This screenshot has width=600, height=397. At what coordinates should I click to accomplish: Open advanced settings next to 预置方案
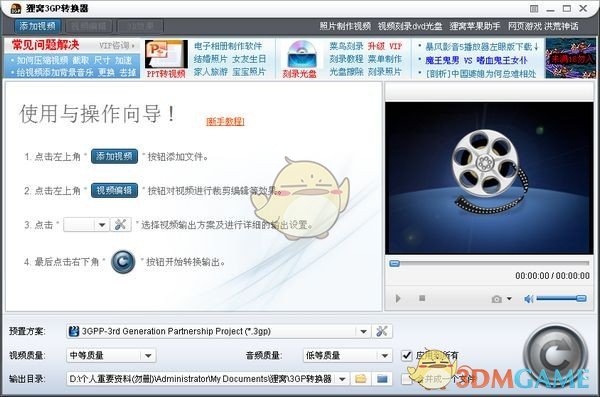coord(382,331)
